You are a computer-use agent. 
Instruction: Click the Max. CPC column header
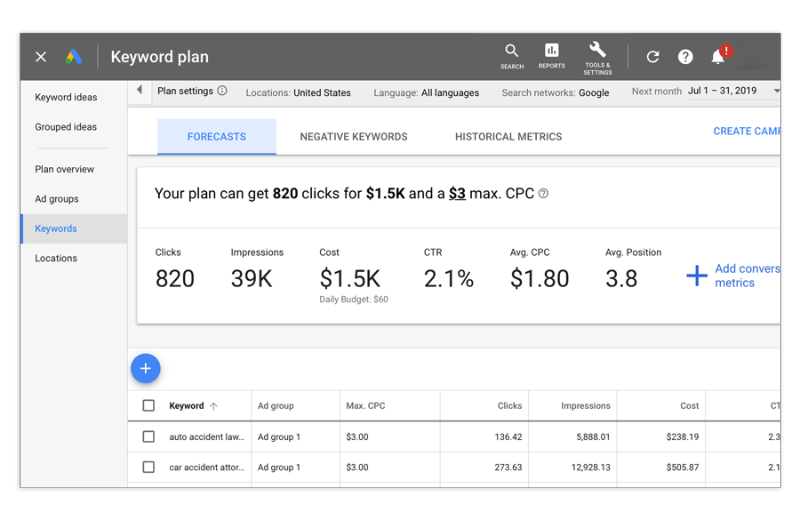pos(365,406)
